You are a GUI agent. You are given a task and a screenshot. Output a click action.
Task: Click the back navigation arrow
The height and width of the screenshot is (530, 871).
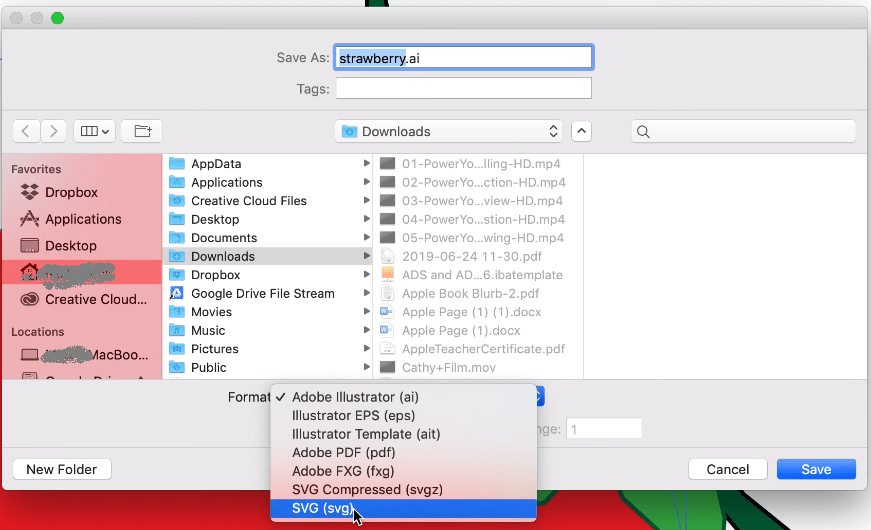click(x=26, y=131)
